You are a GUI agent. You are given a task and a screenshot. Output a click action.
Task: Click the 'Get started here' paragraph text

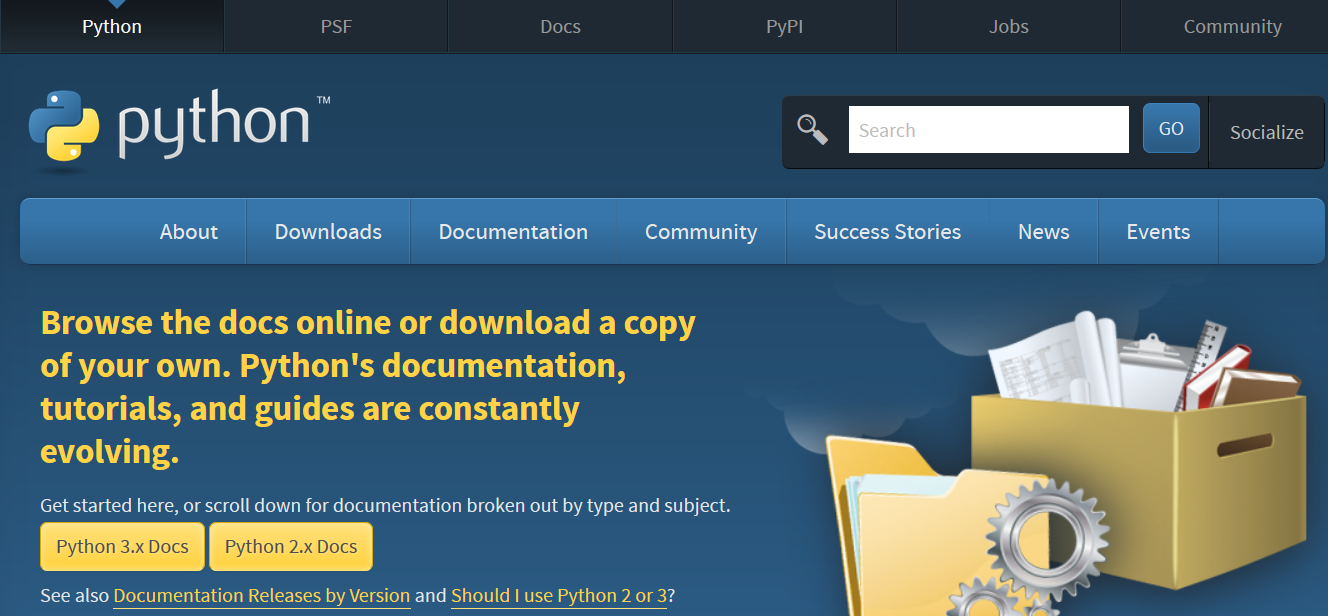(385, 506)
